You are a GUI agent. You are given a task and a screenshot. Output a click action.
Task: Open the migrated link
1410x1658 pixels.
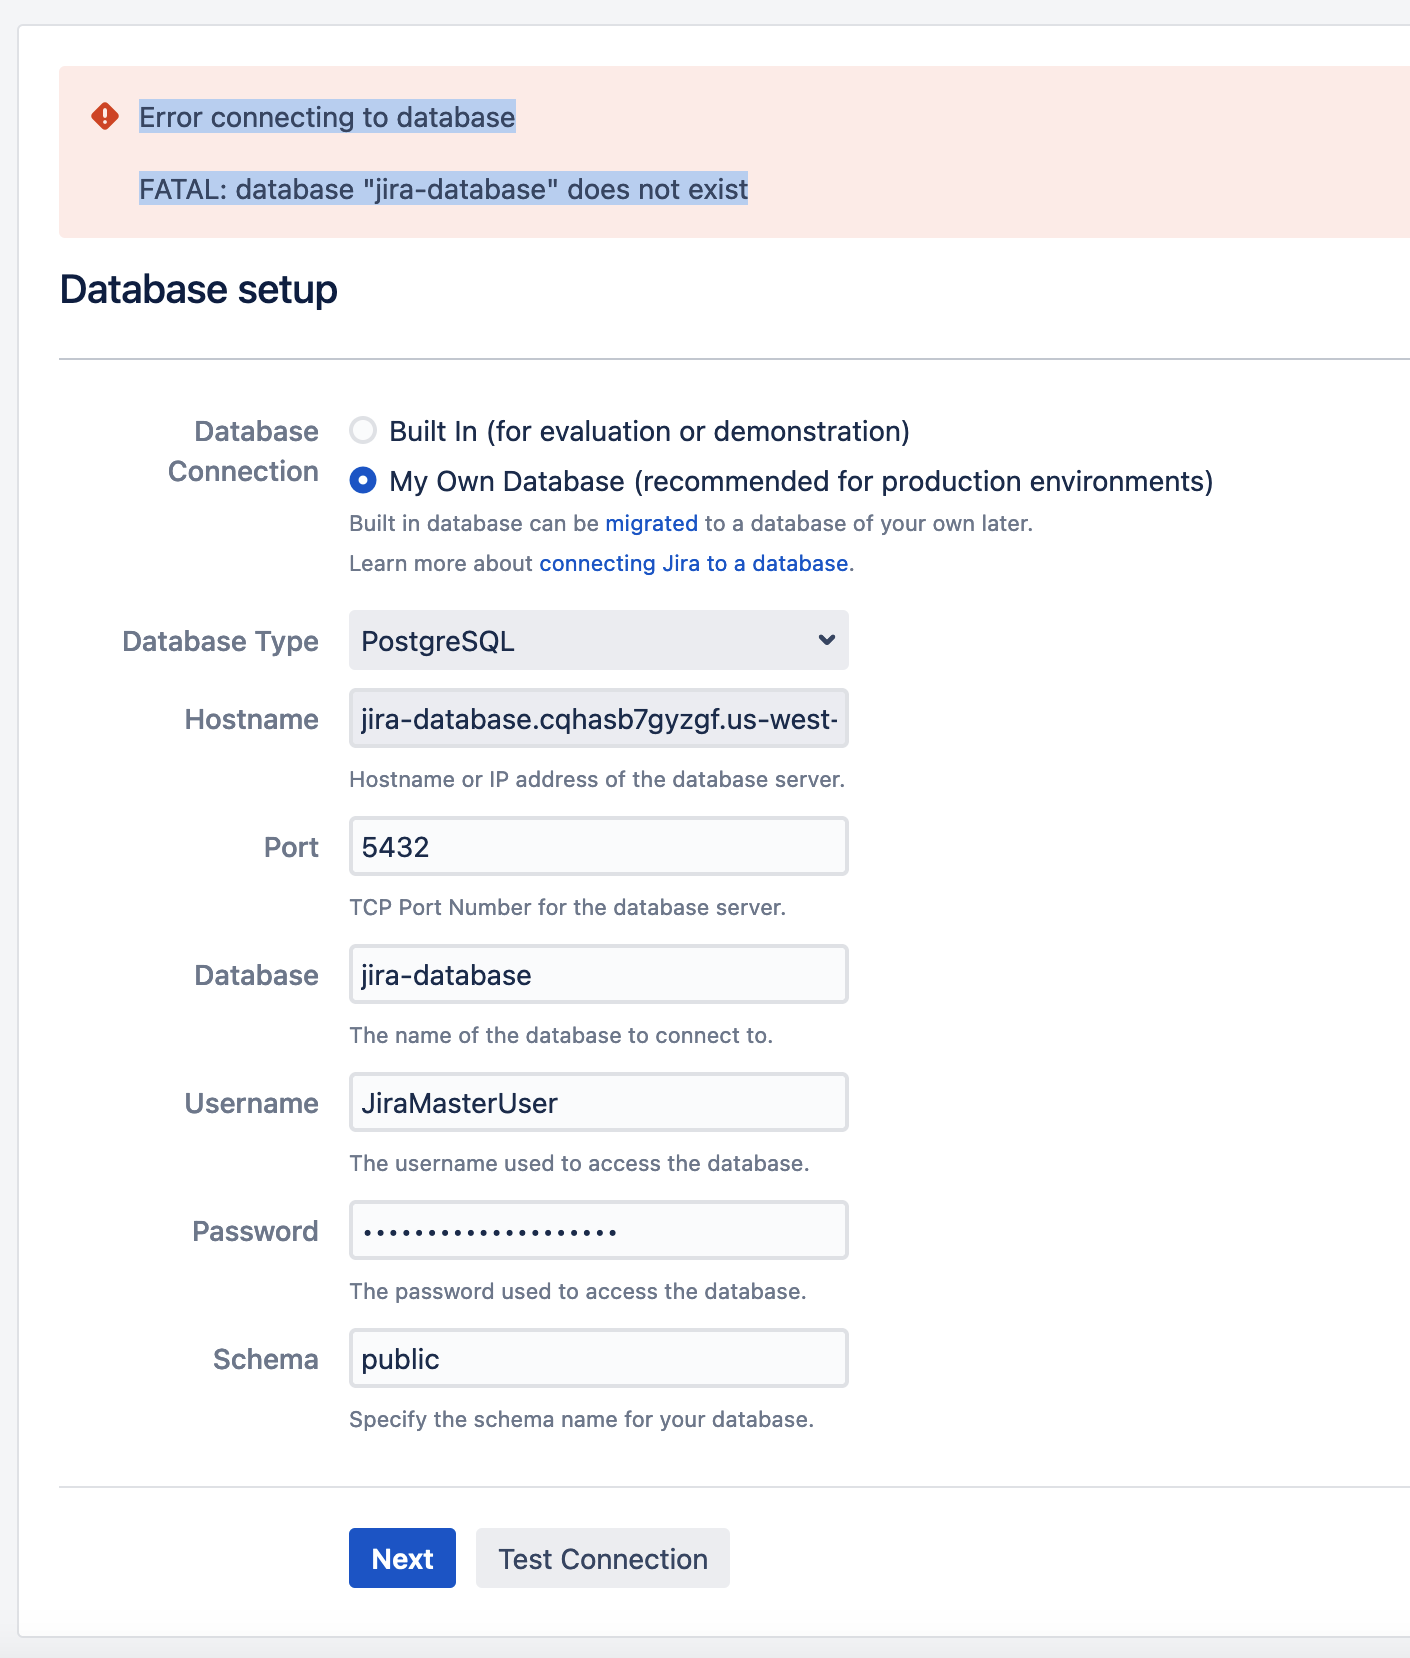(651, 523)
